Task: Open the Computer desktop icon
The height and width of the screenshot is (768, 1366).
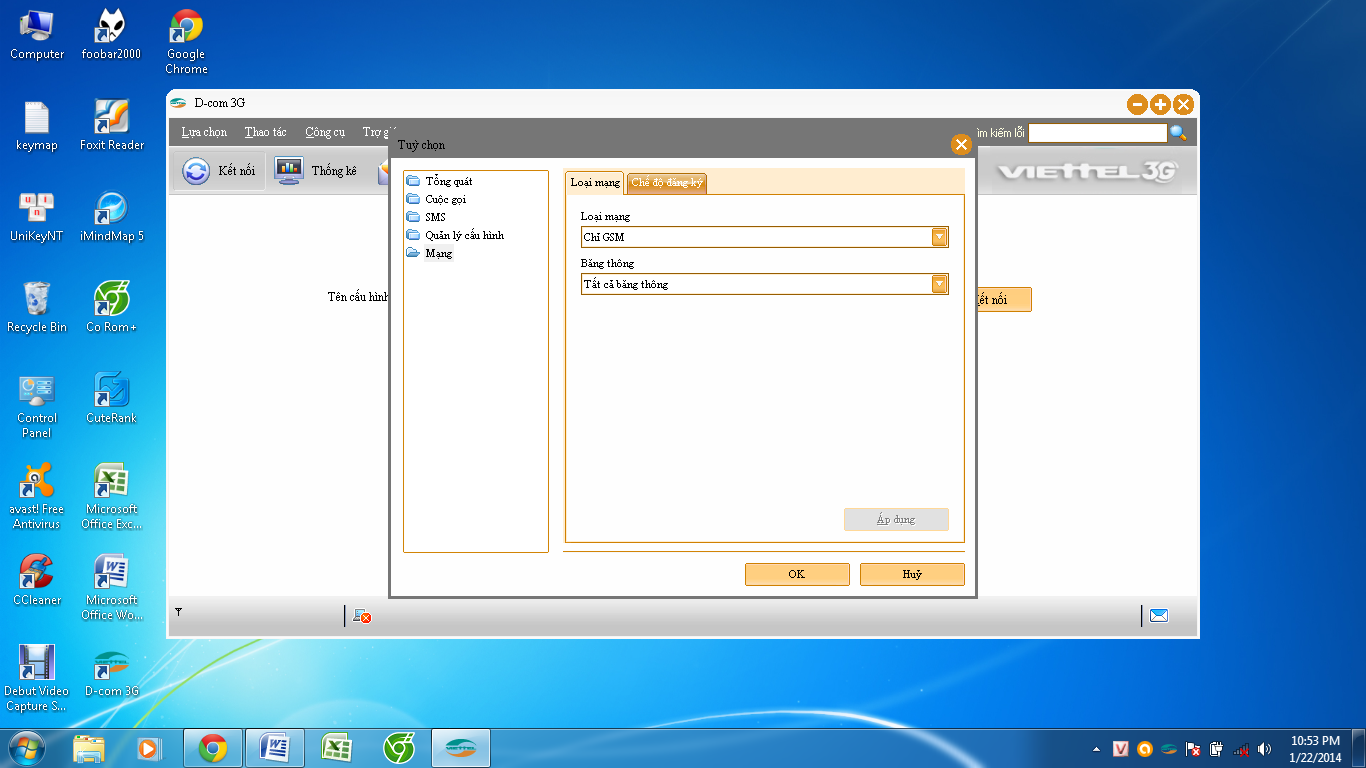Action: 37,36
